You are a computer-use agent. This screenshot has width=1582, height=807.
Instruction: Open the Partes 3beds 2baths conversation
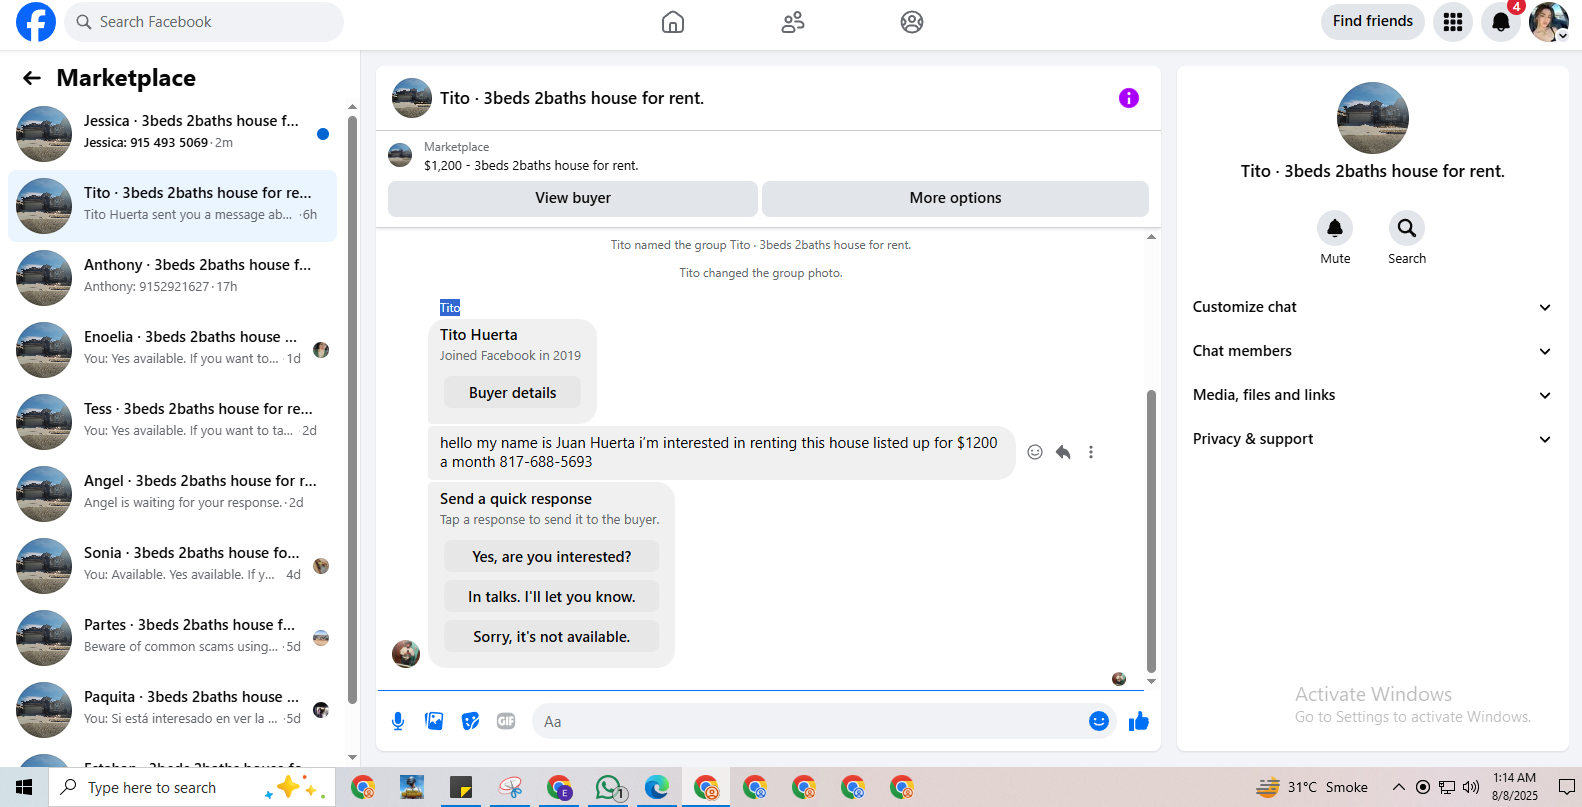173,638
